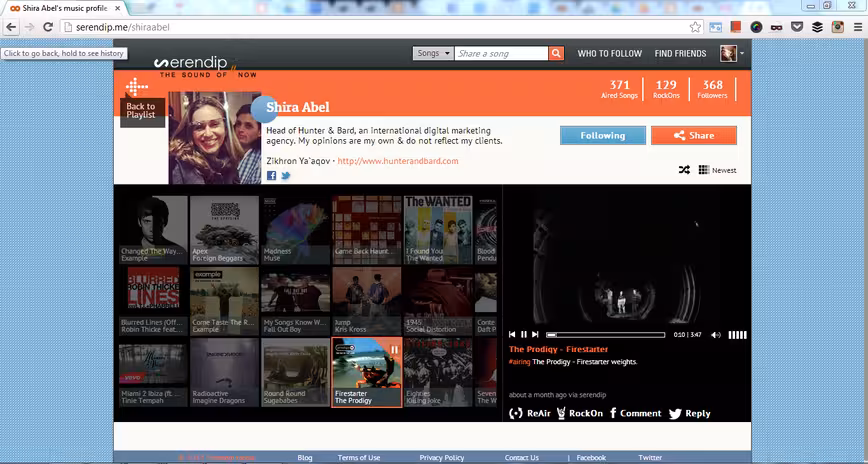This screenshot has width=868, height=464.
Task: Play 1945 by Social Distortion
Action: [438, 301]
